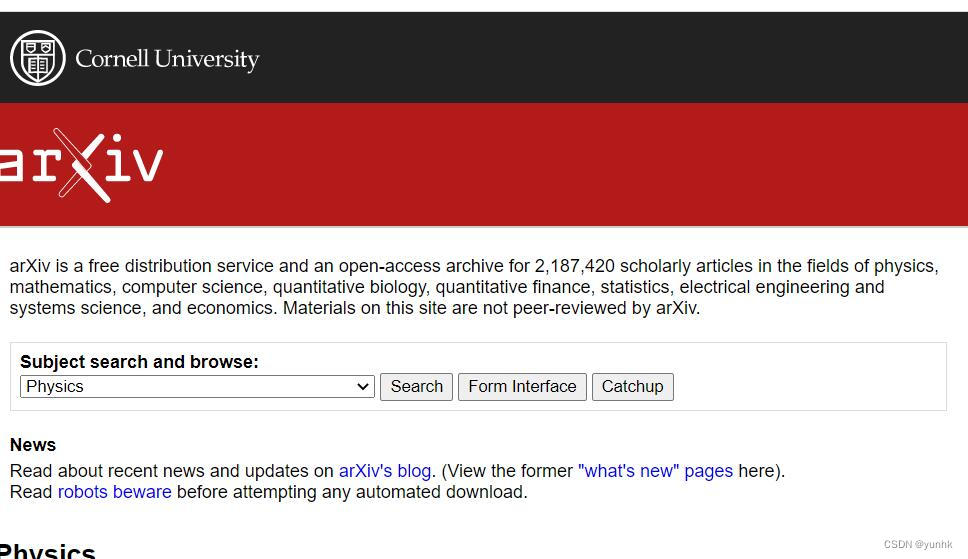Open the "what's new" pages link
The height and width of the screenshot is (559, 968).
click(656, 471)
